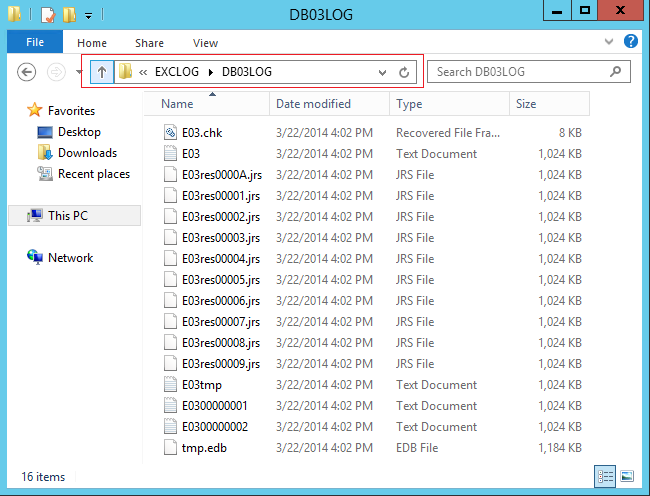This screenshot has height=496, width=650.
Task: Sort by the Size column header
Action: 549,104
